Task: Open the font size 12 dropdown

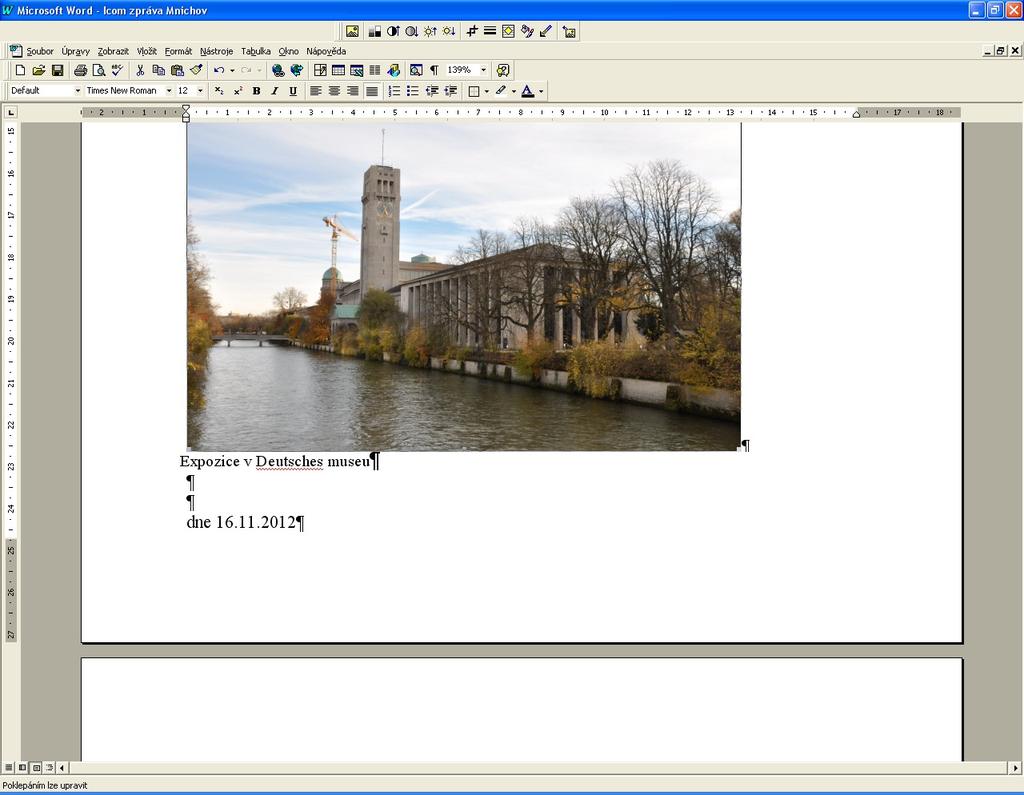Action: point(200,91)
